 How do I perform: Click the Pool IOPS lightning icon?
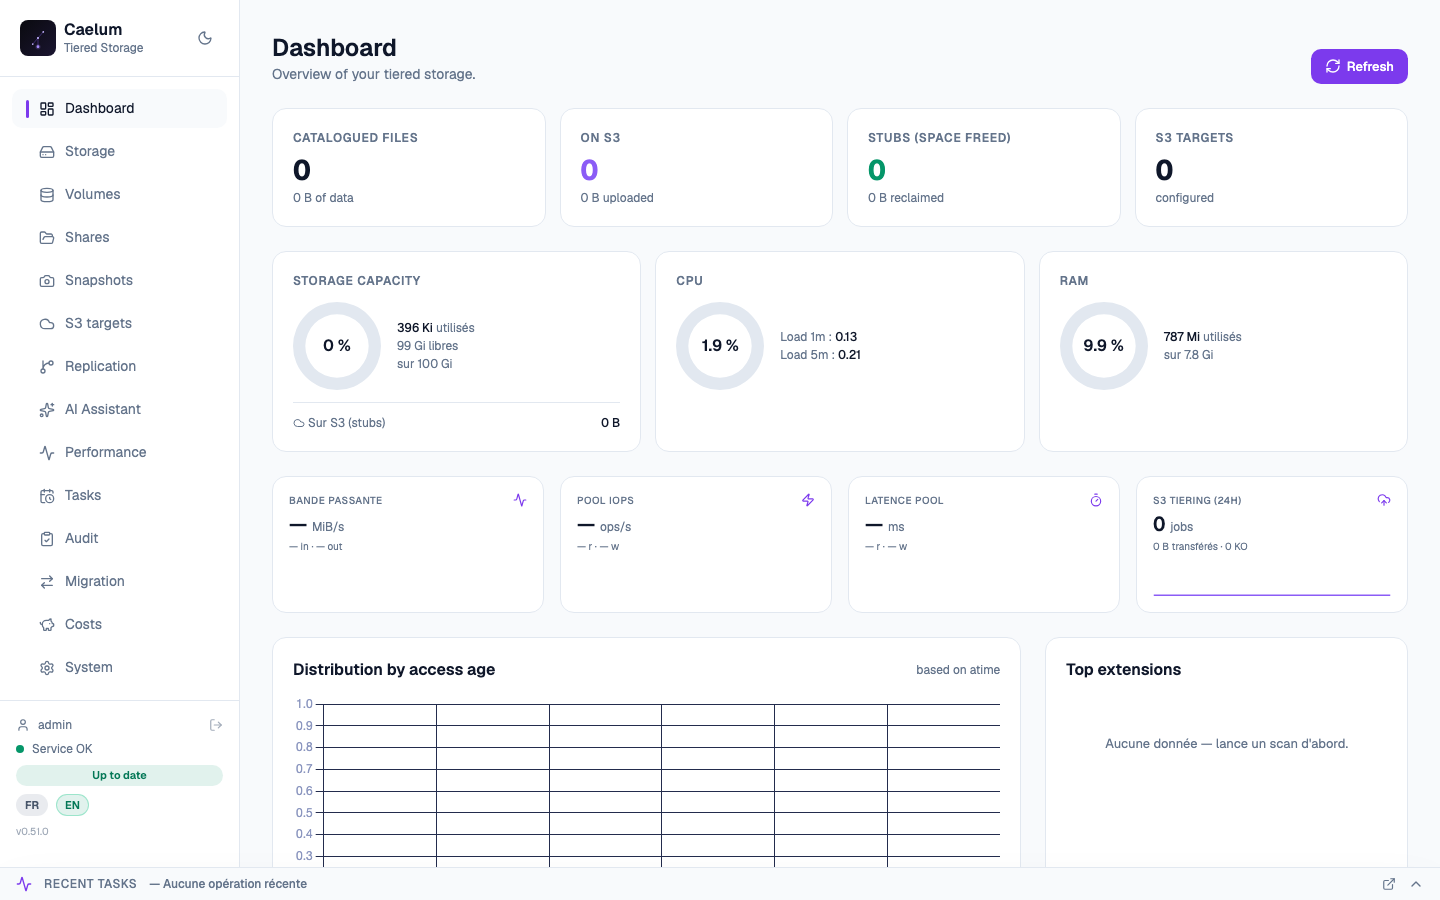coord(808,500)
